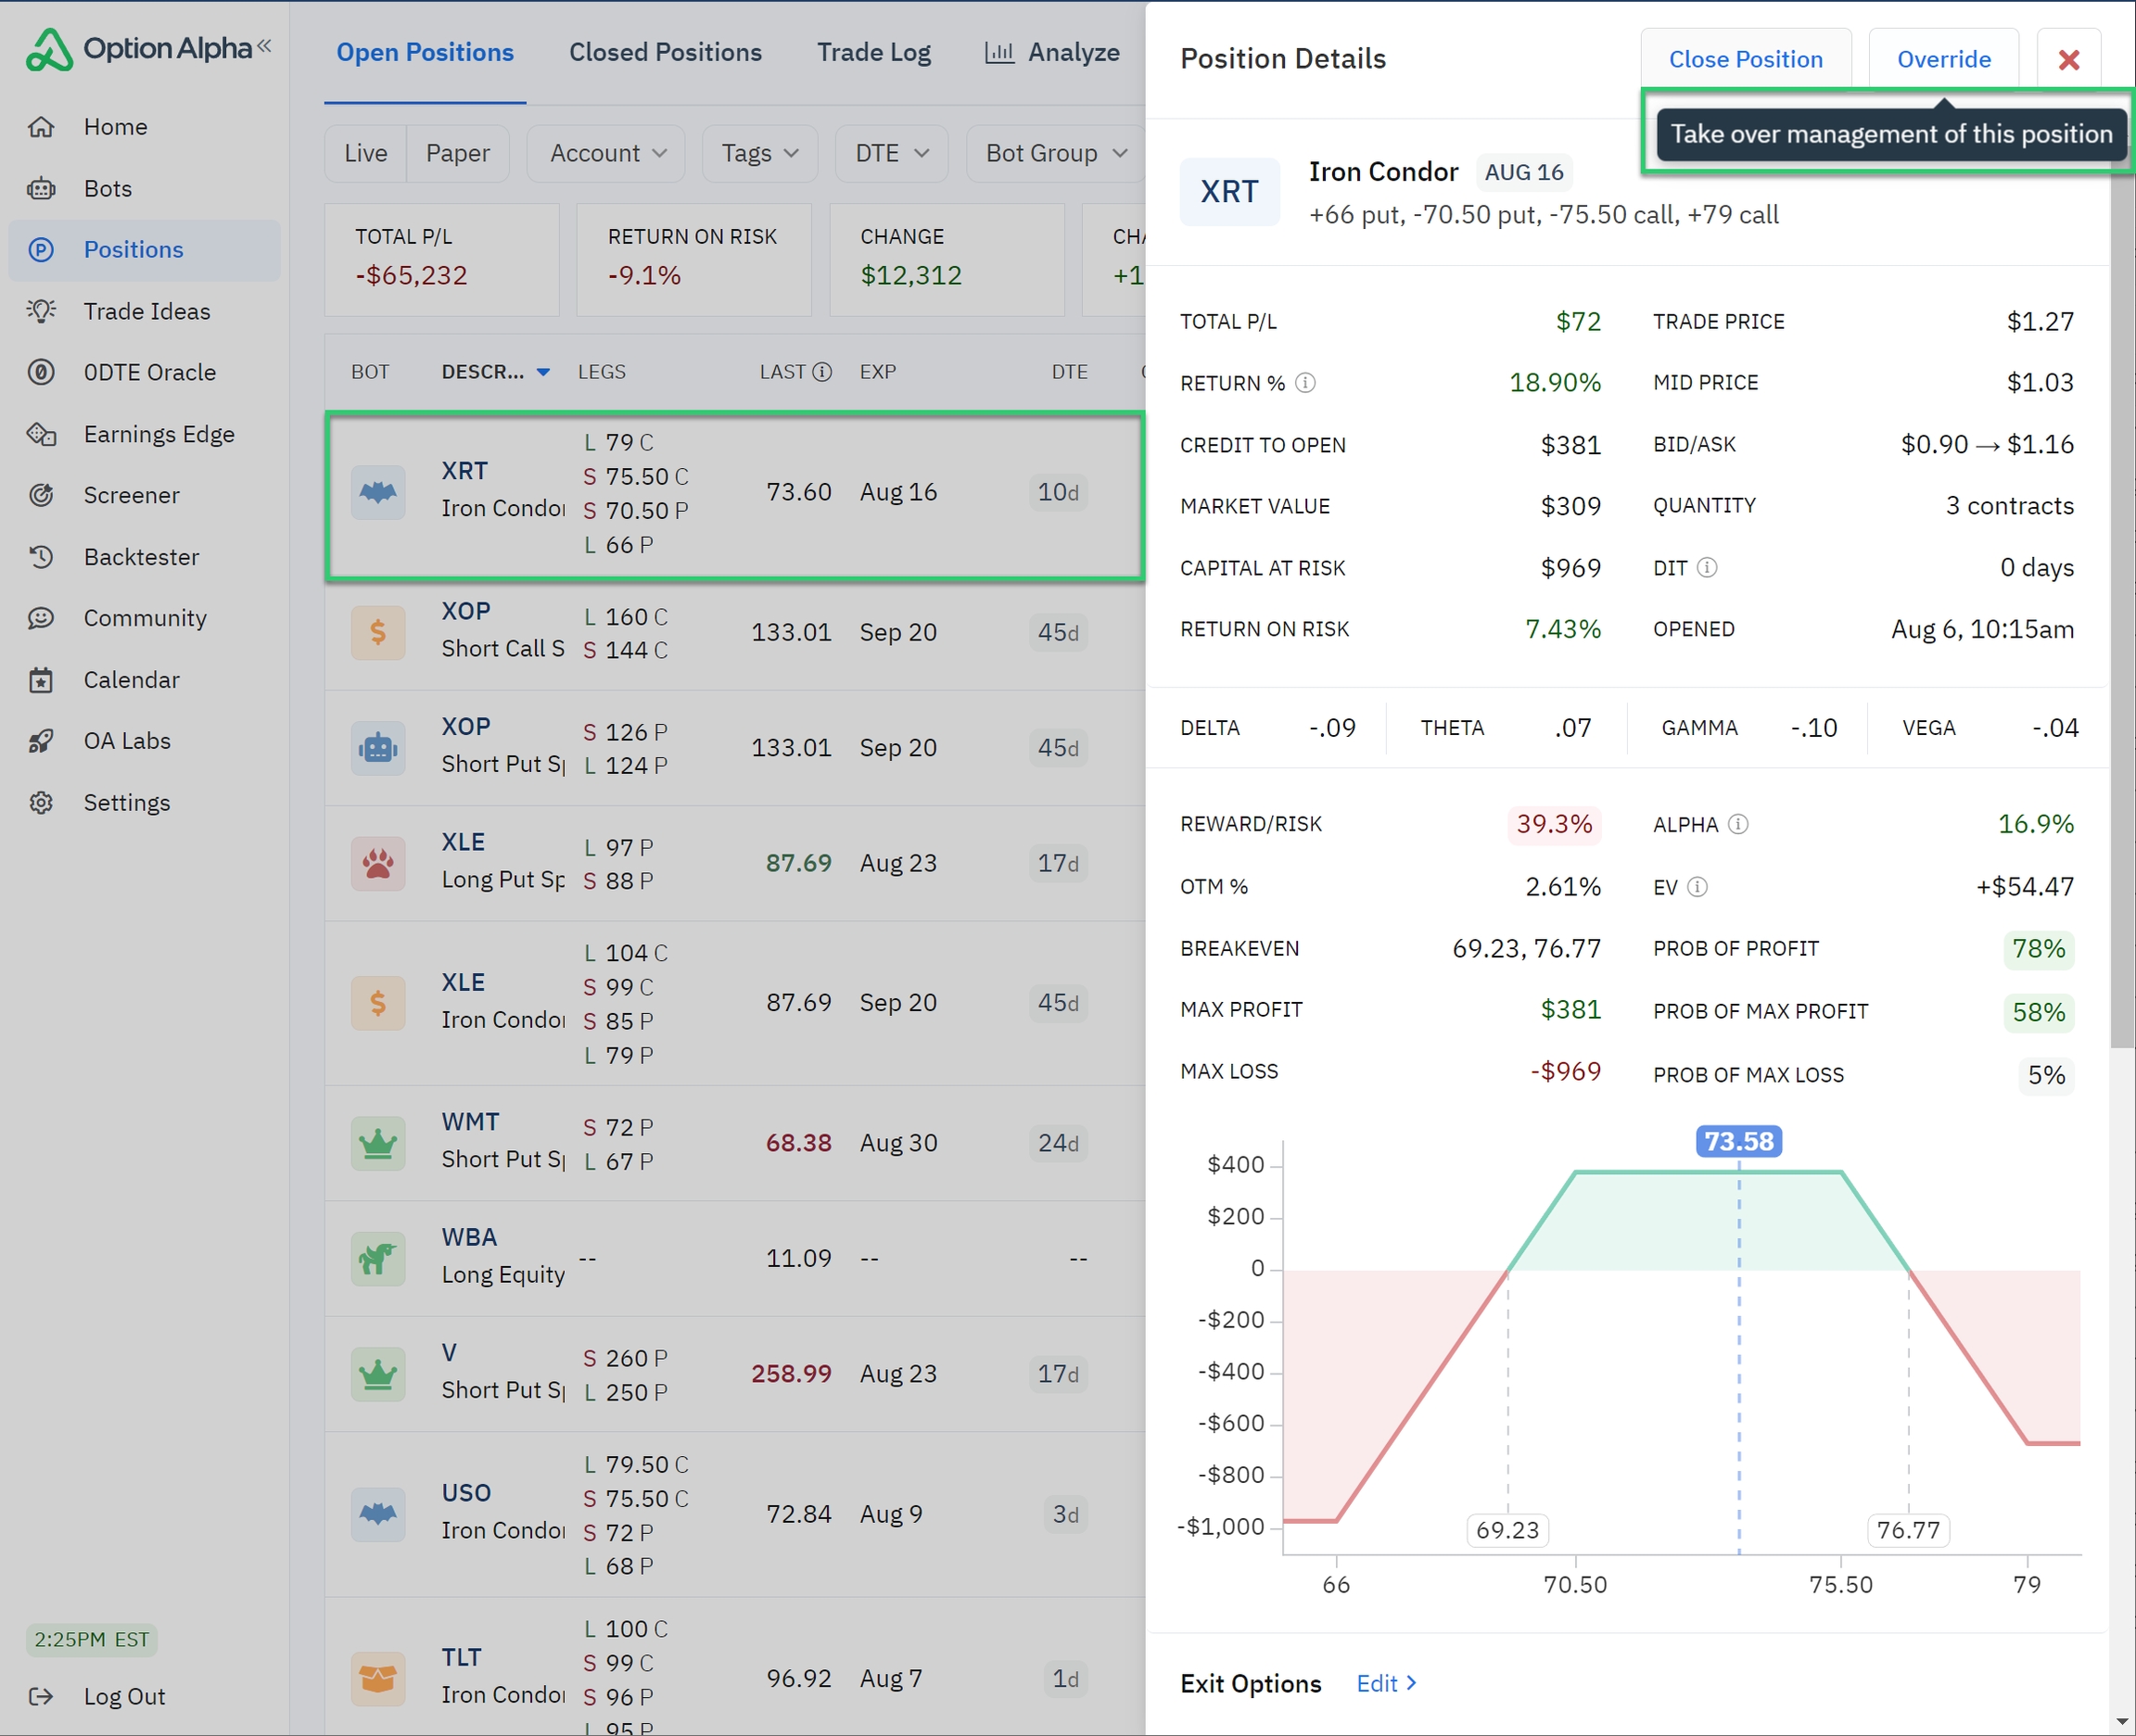Click the position details panel scrollbar
This screenshot has width=2136, height=1736.
coord(2121,600)
